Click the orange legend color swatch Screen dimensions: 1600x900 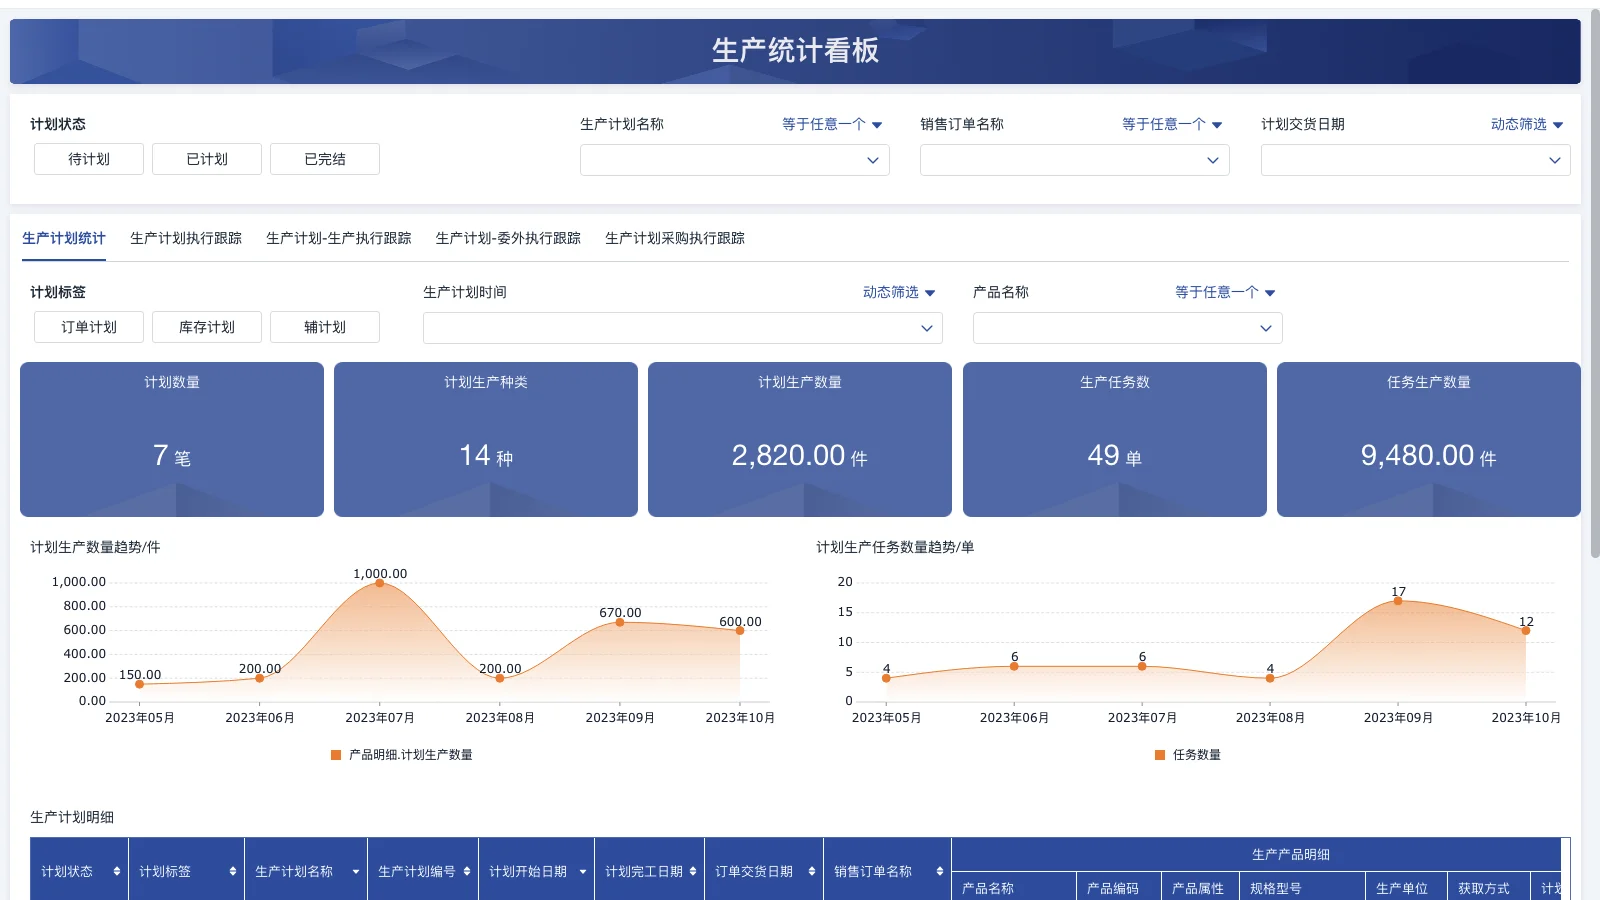[x=333, y=755]
